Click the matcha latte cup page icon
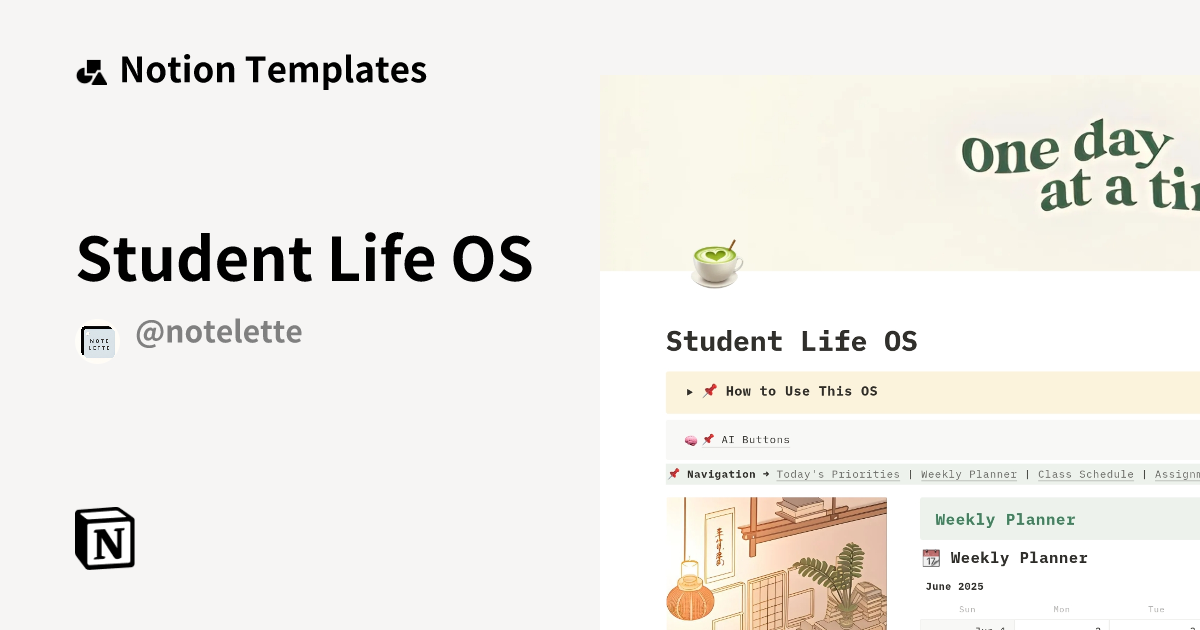This screenshot has height=630, width=1200. 714,263
